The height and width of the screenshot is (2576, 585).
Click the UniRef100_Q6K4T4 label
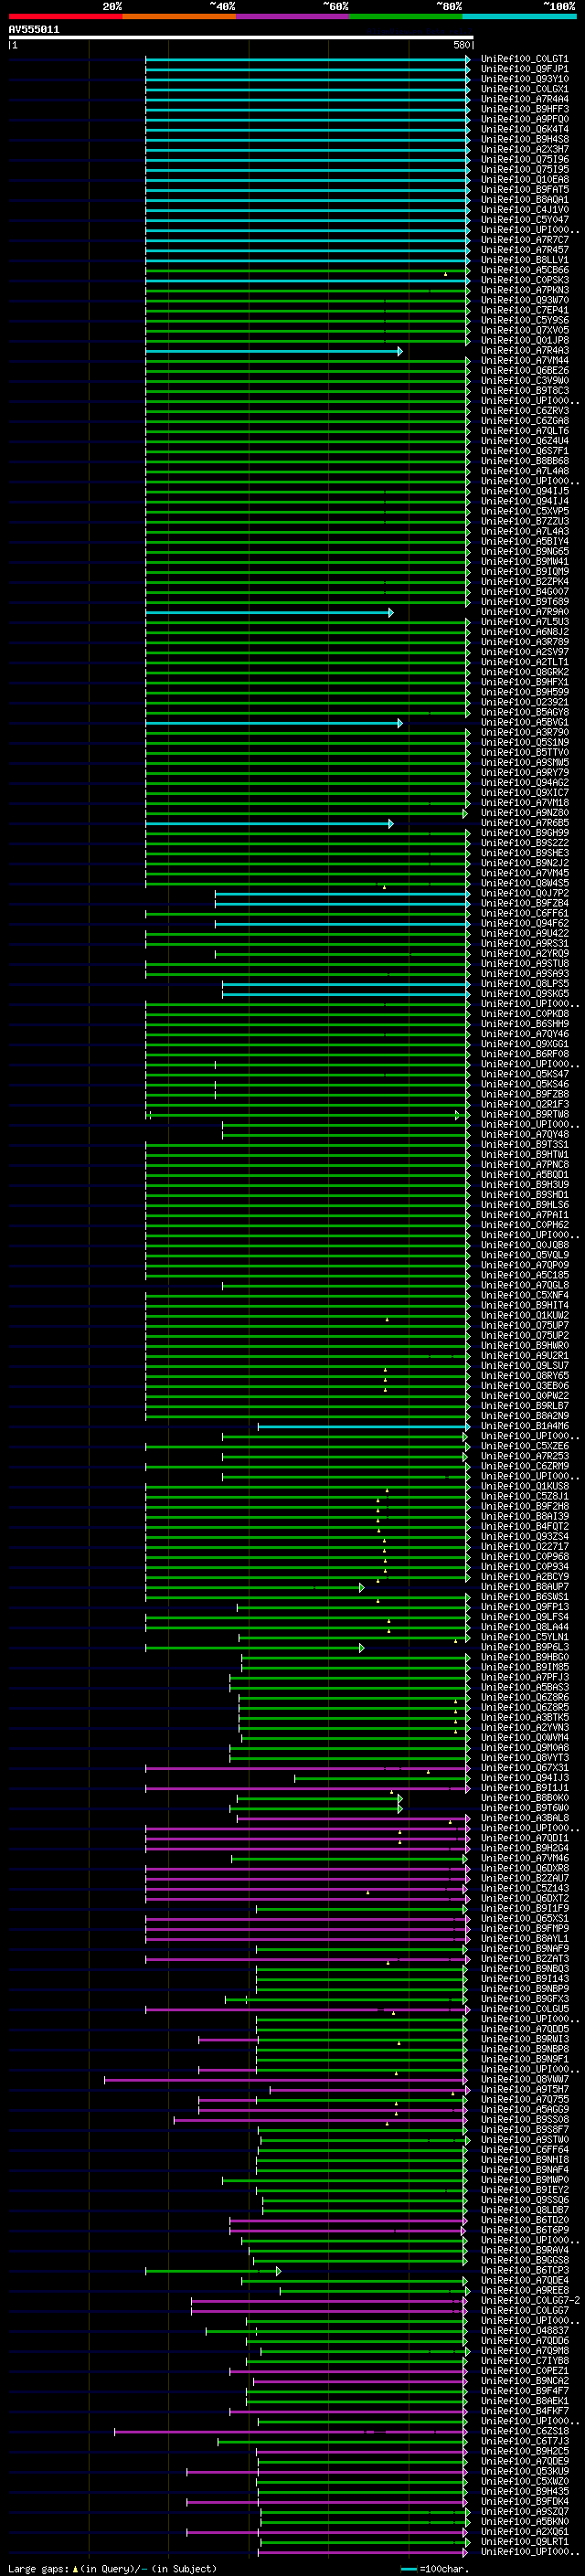pyautogui.click(x=524, y=130)
